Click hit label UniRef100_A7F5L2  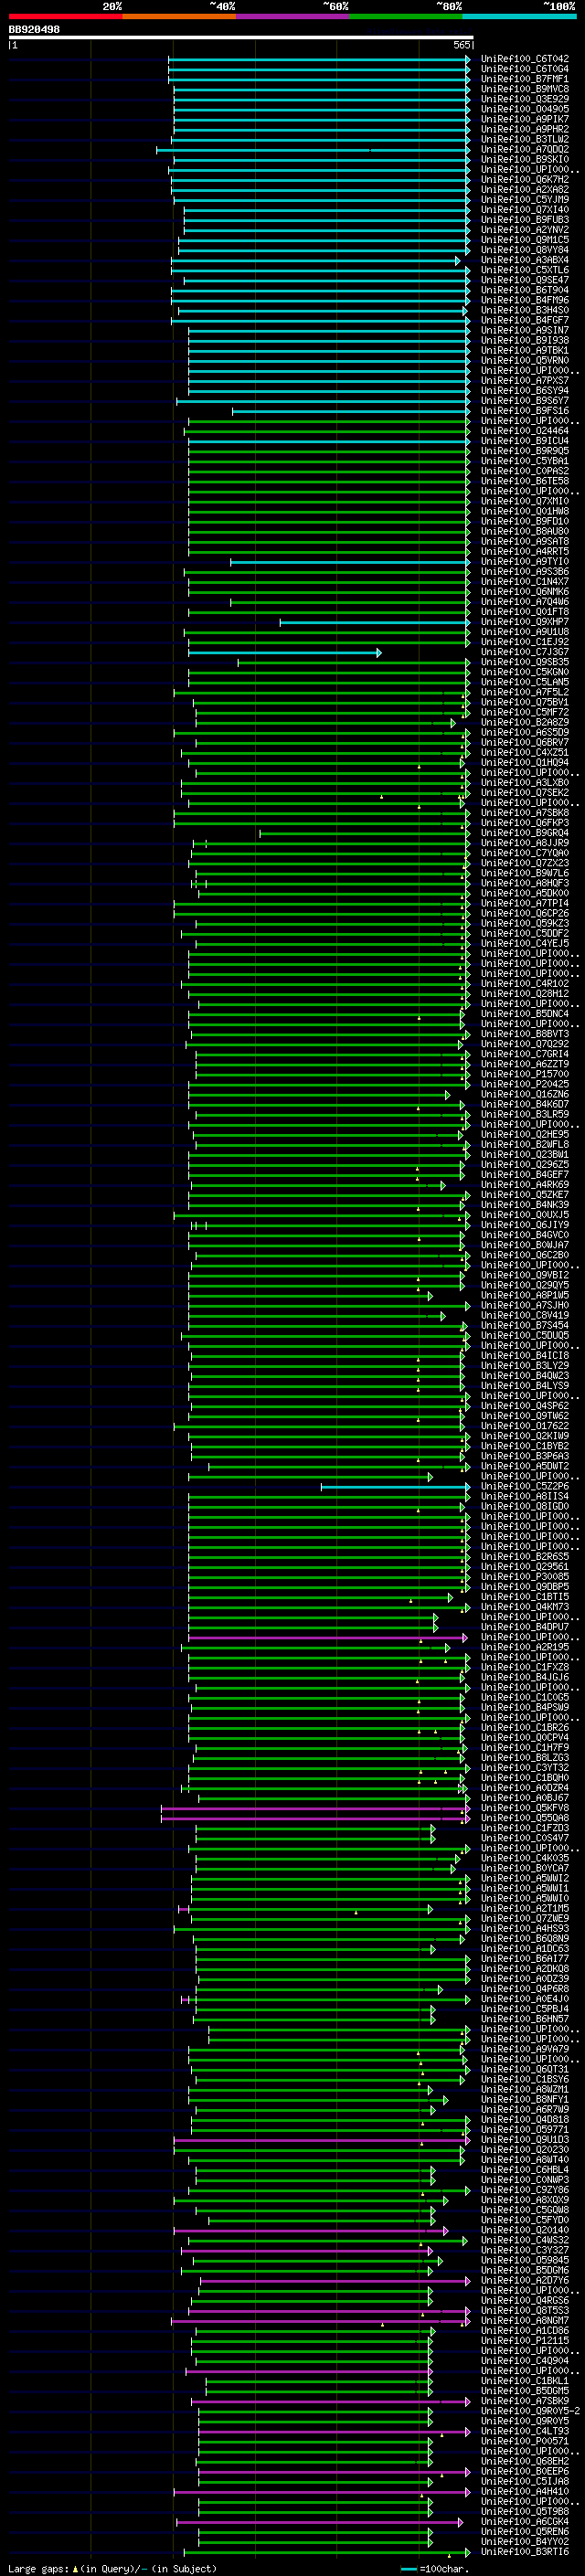point(525,692)
